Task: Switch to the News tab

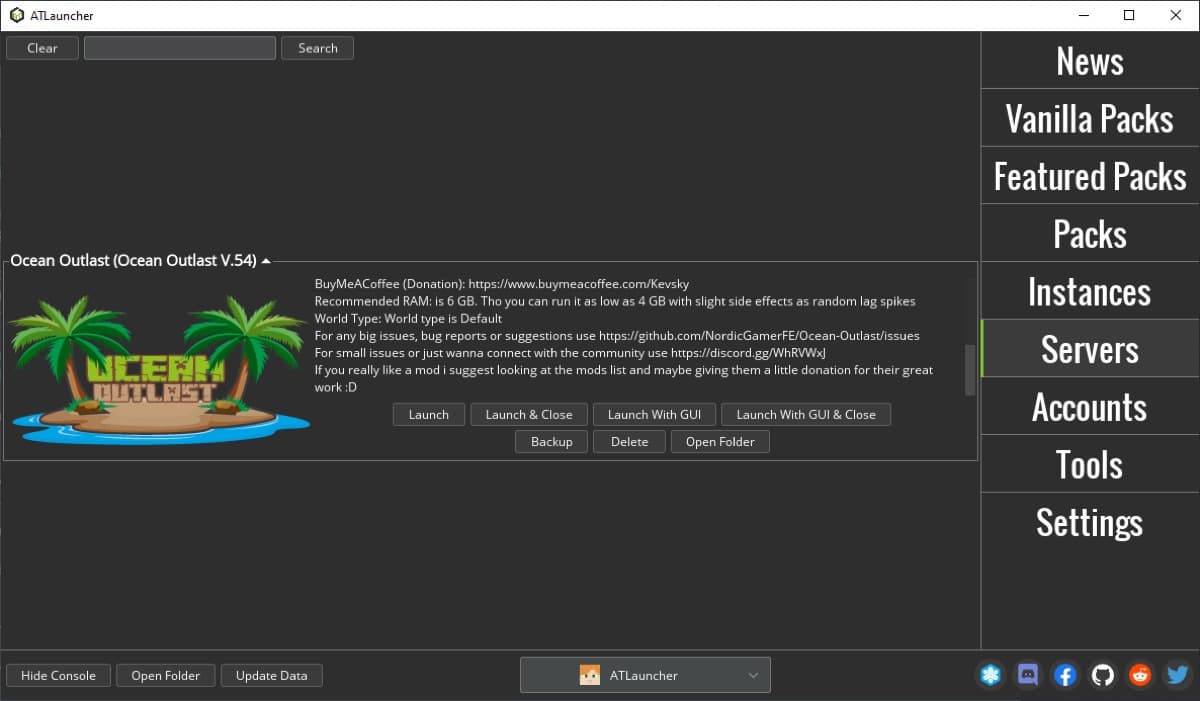Action: [x=1090, y=61]
